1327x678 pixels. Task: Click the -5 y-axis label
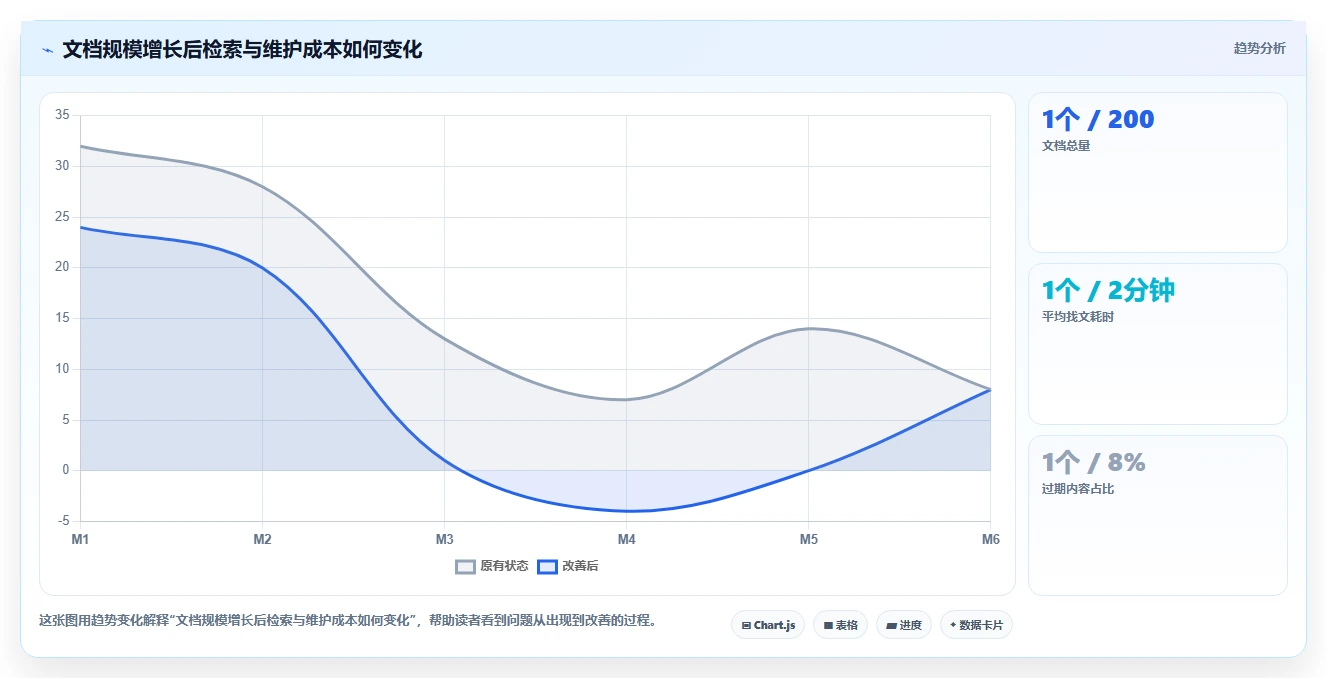tap(63, 521)
